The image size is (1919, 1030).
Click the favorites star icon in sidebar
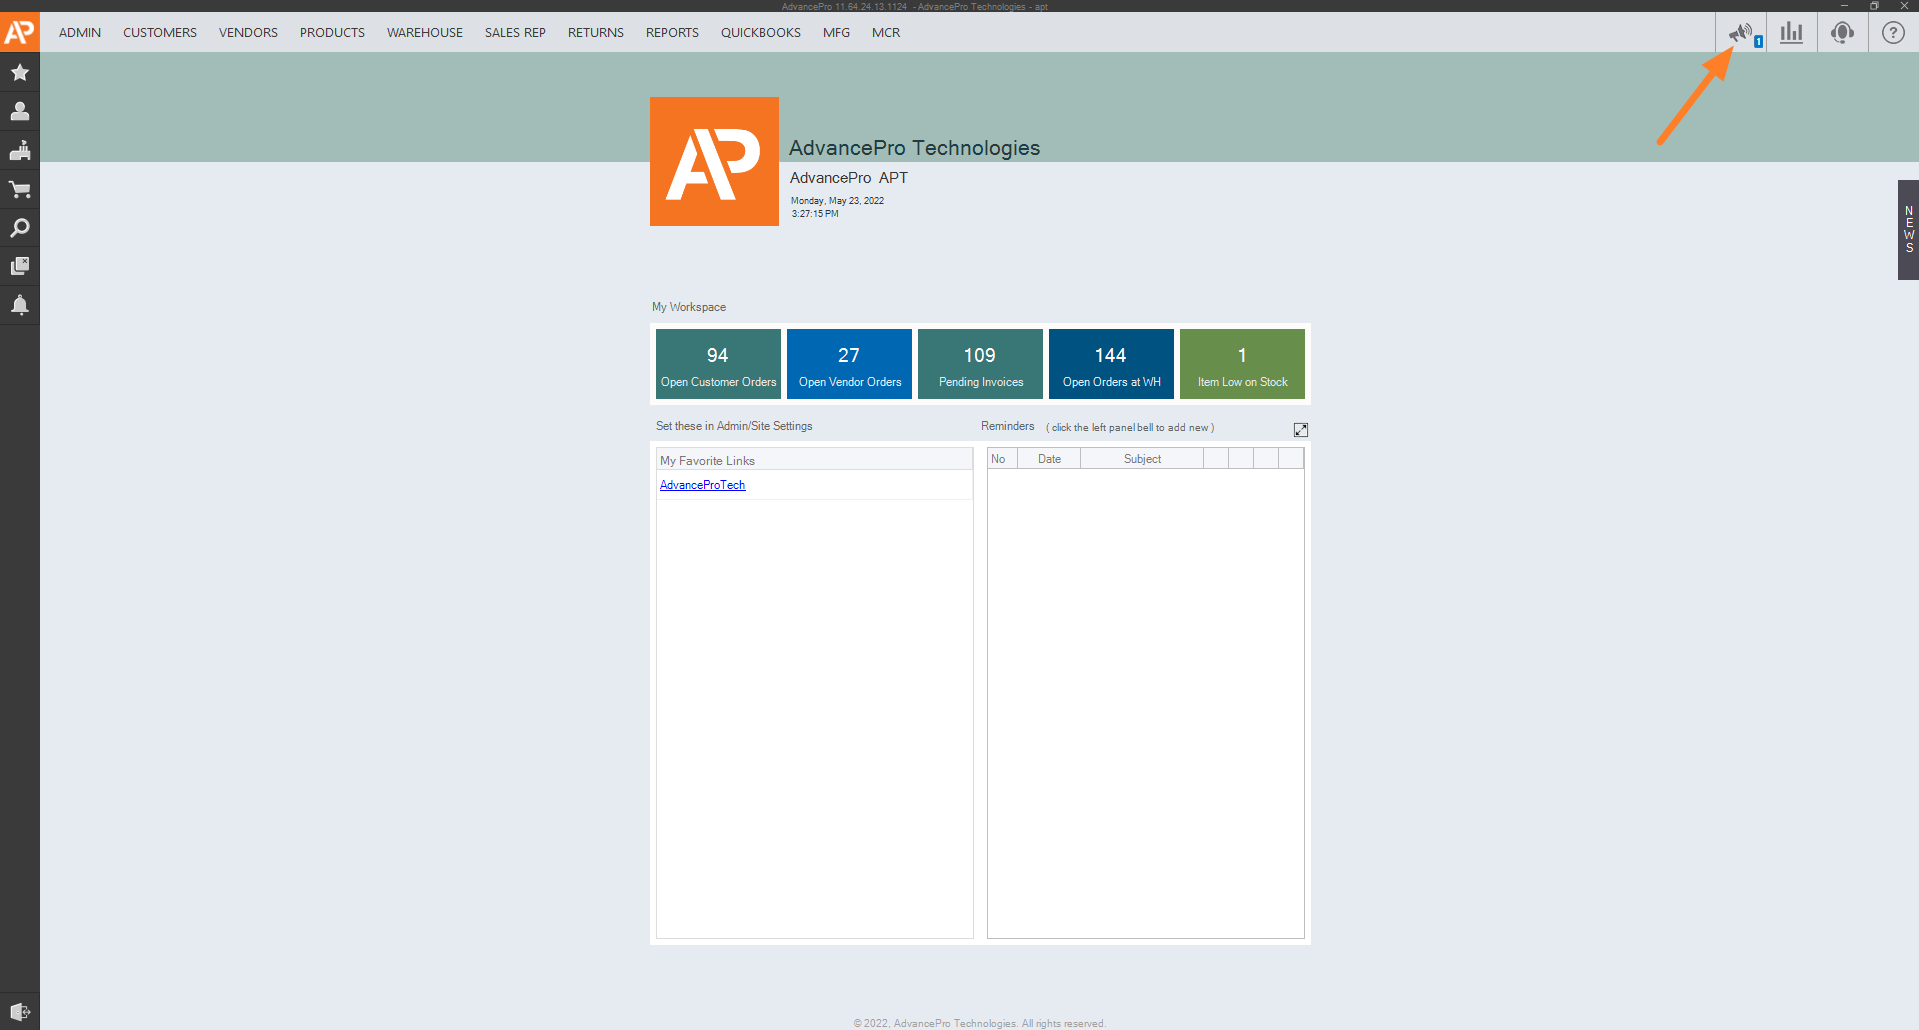[x=19, y=72]
